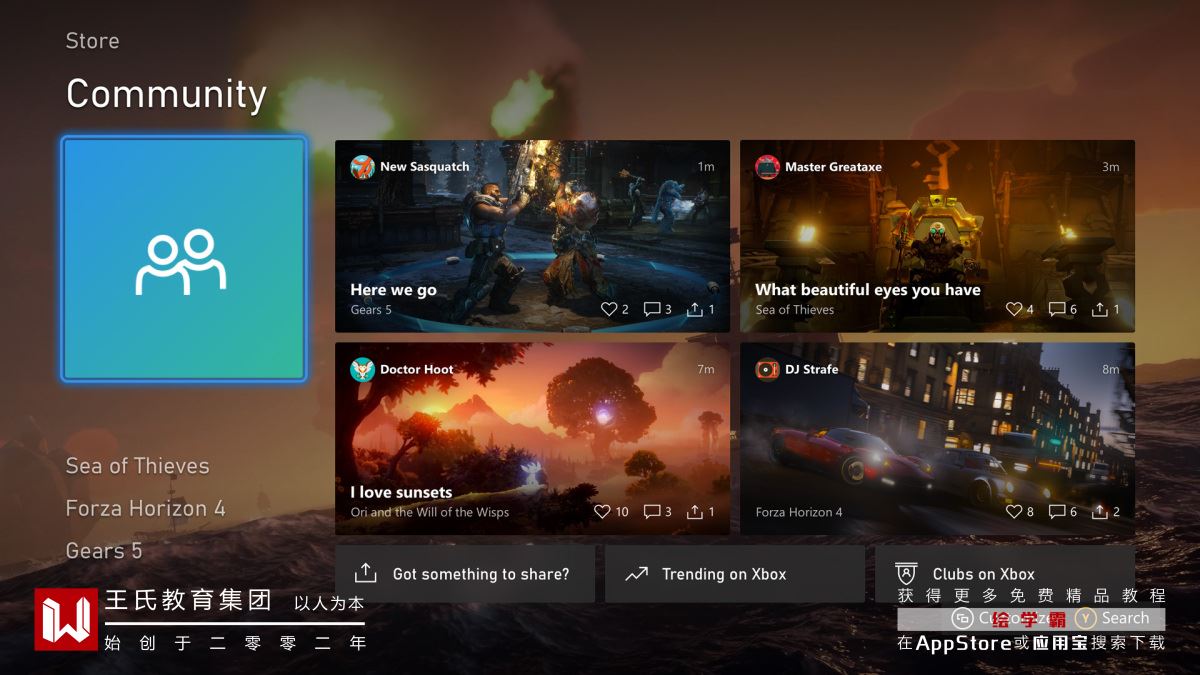Go to the Store section
1200x675 pixels.
pos(92,41)
